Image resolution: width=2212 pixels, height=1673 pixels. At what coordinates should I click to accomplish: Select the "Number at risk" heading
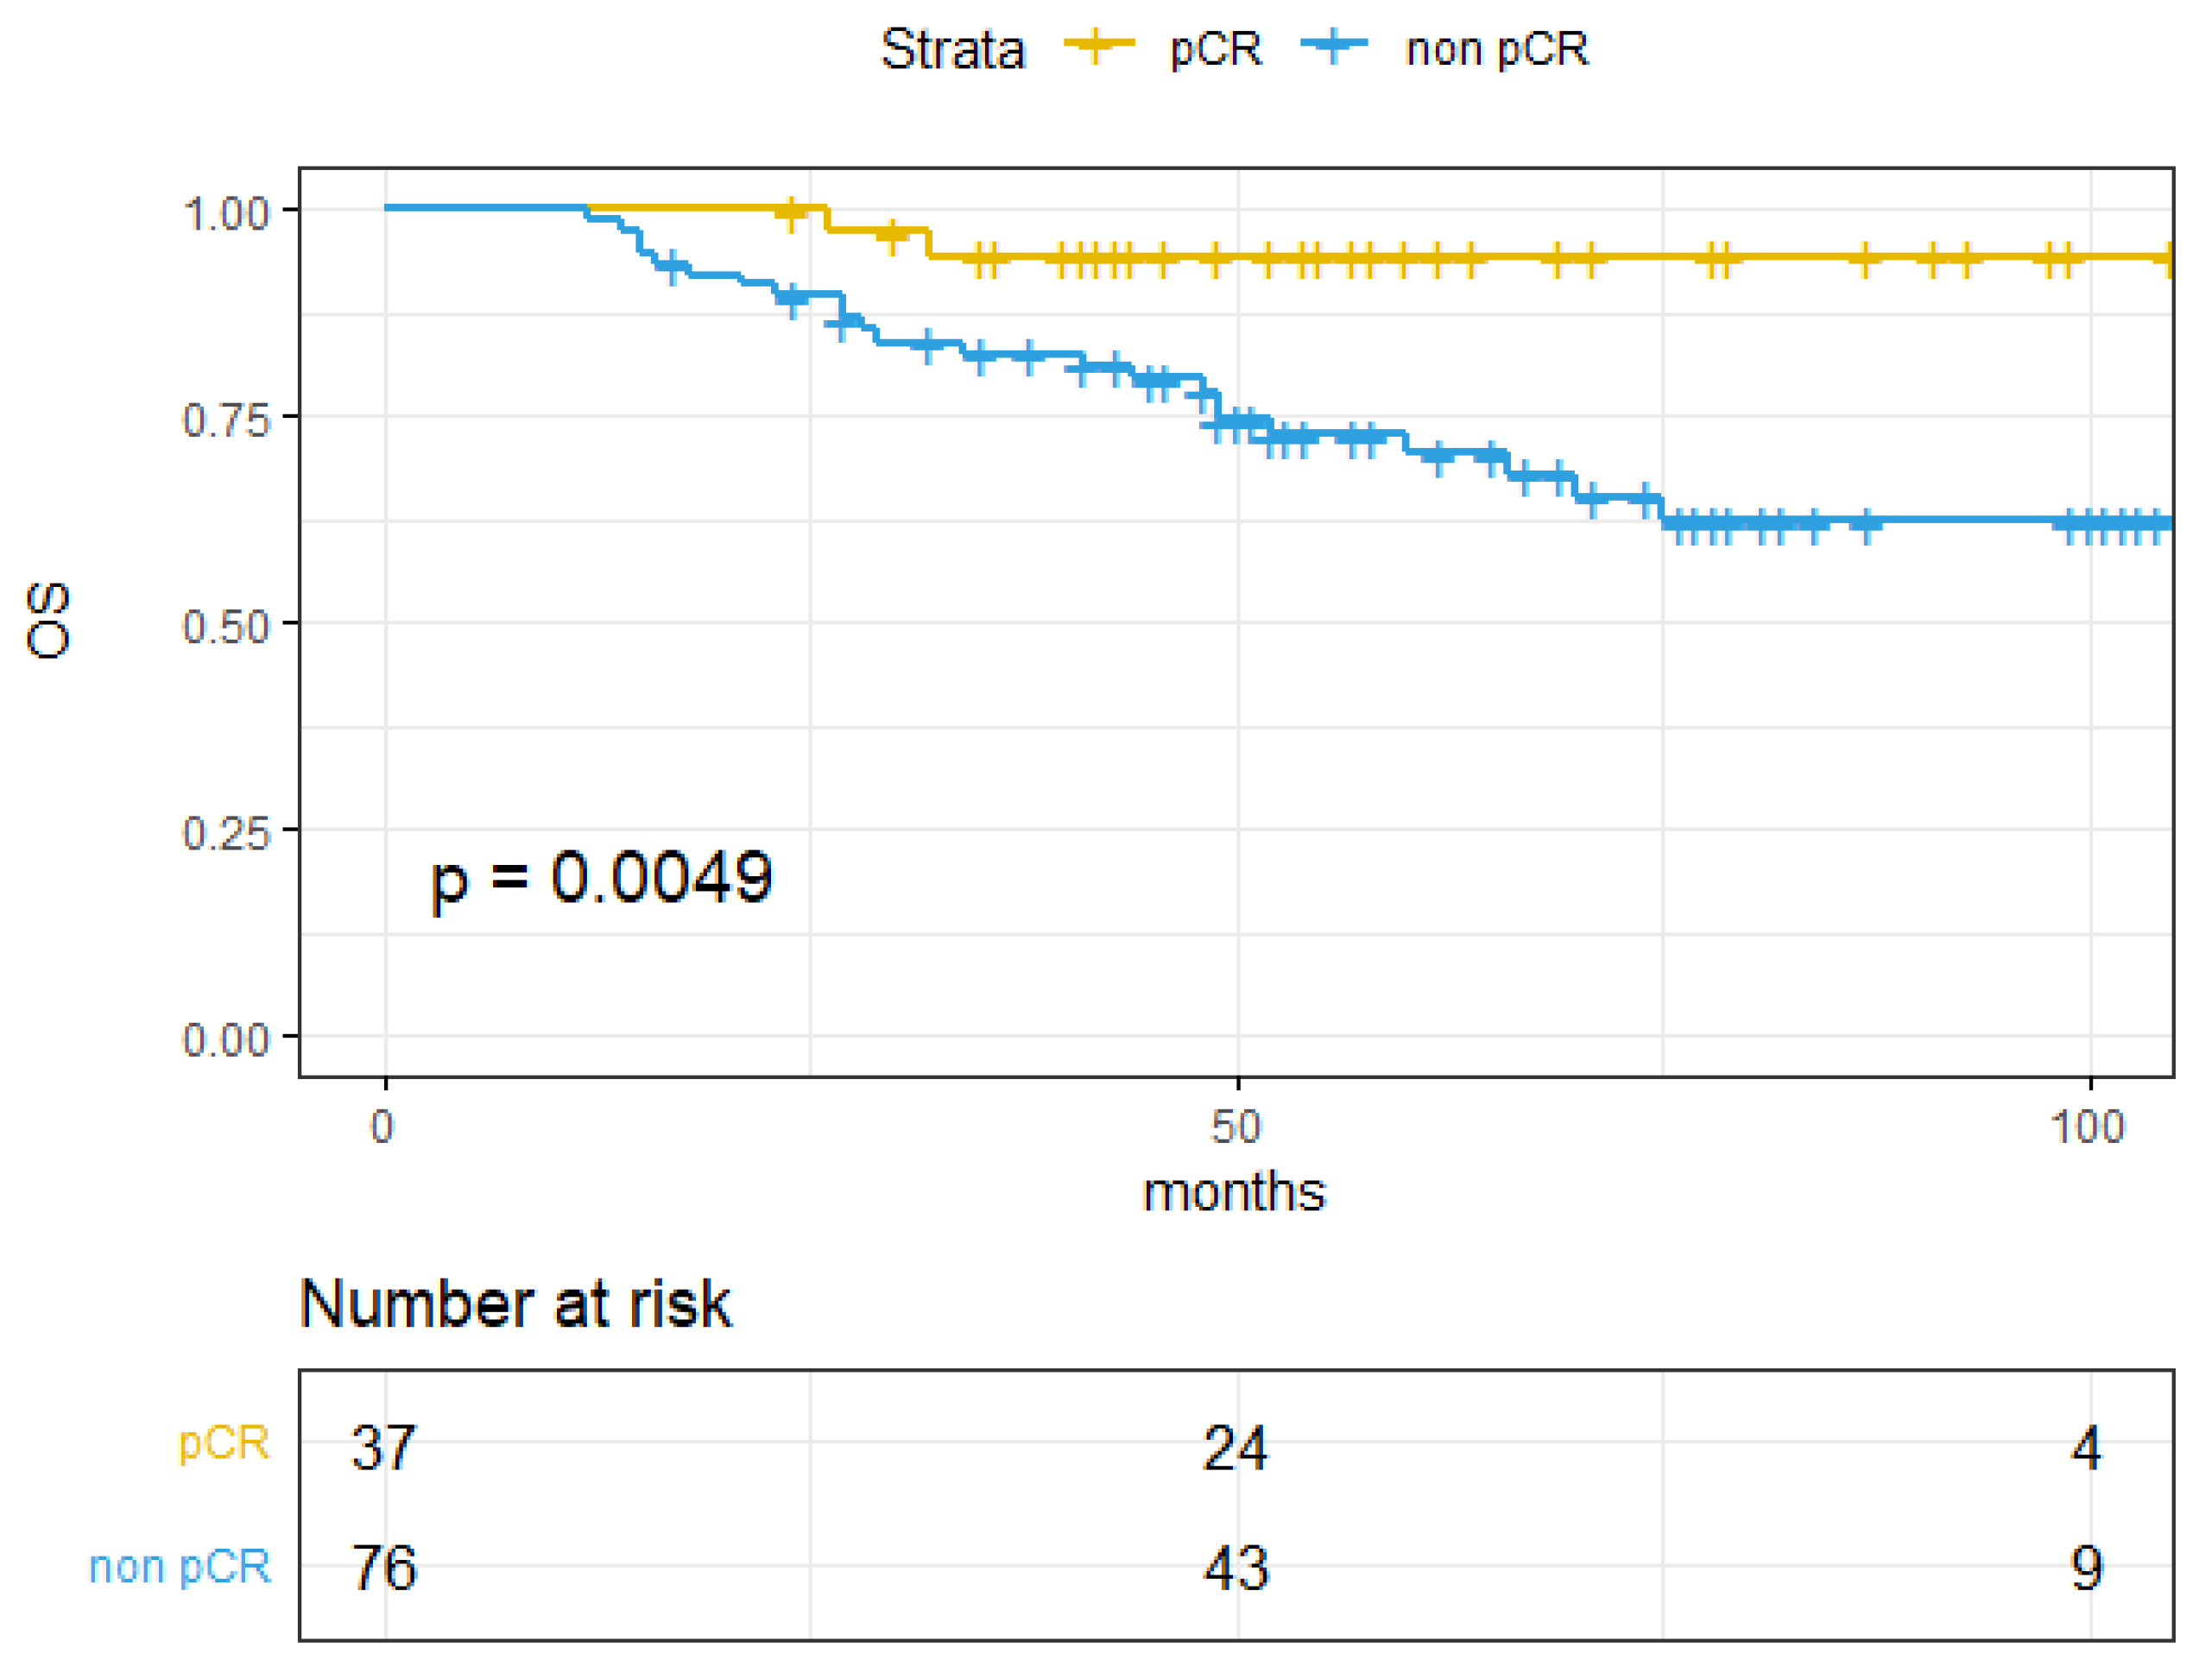click(x=516, y=1304)
